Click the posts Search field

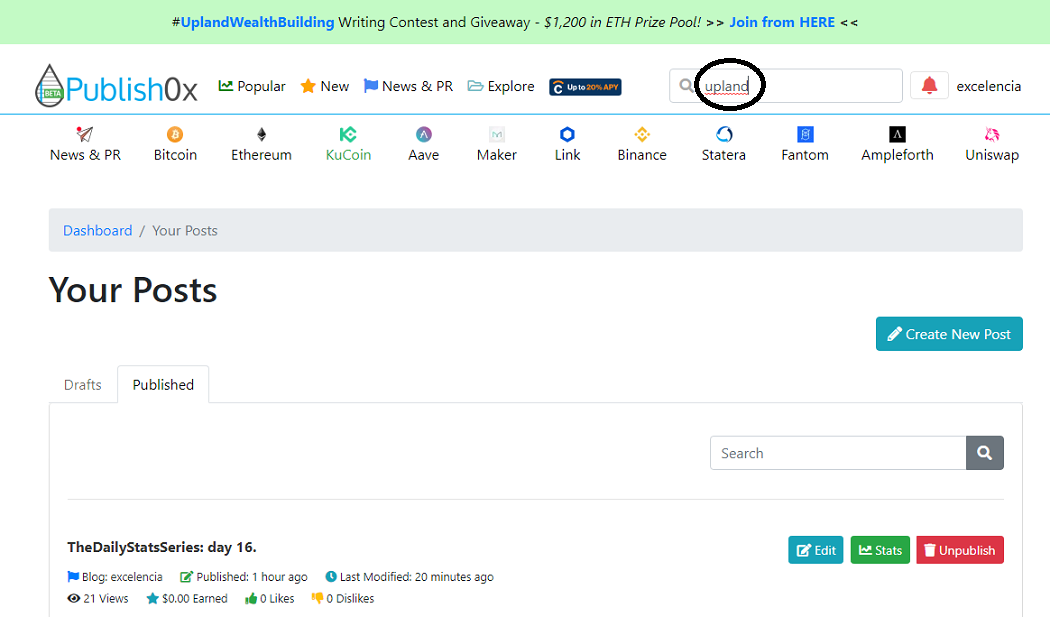[838, 453]
